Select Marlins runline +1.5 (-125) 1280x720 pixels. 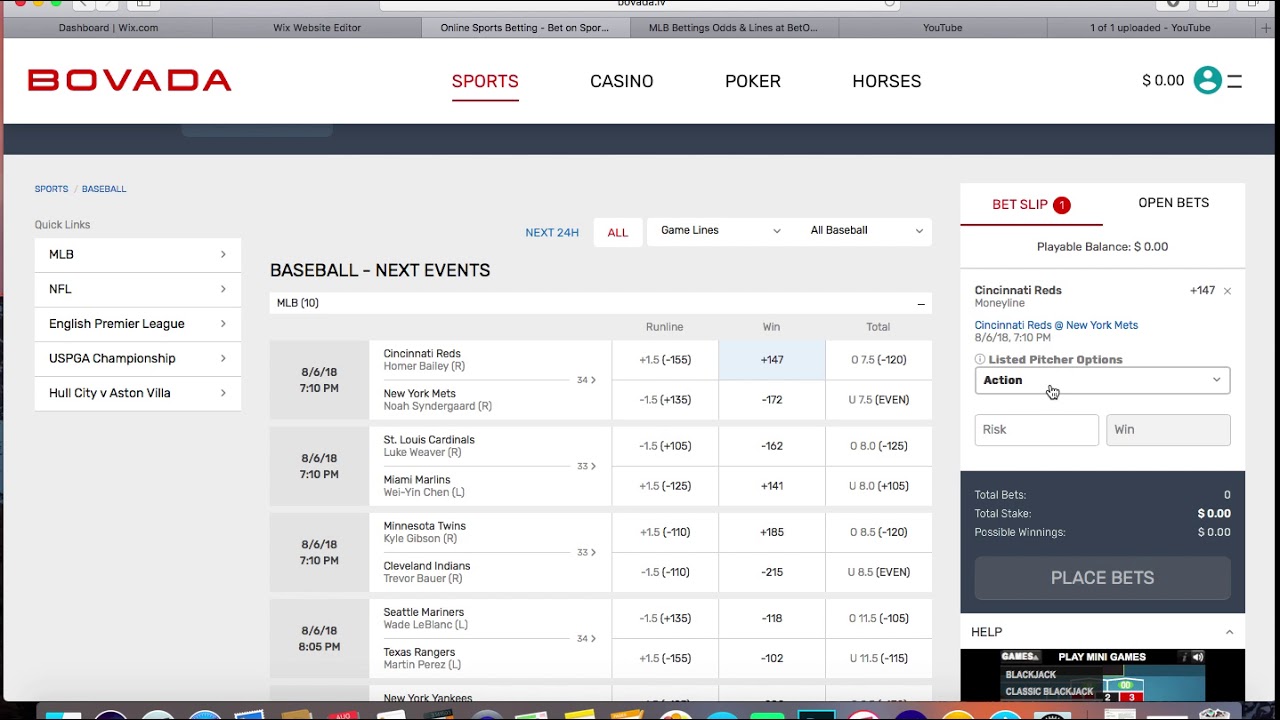pos(665,486)
